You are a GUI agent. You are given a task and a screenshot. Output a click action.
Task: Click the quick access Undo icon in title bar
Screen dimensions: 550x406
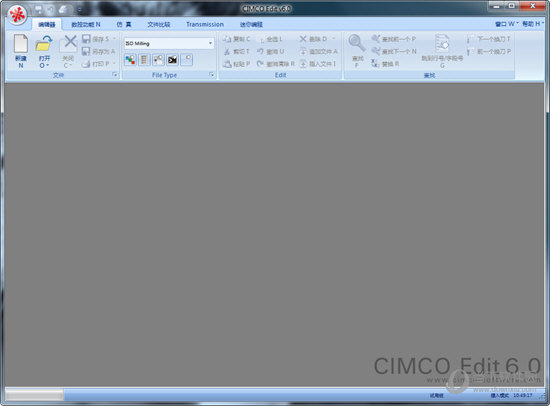[x=51, y=9]
